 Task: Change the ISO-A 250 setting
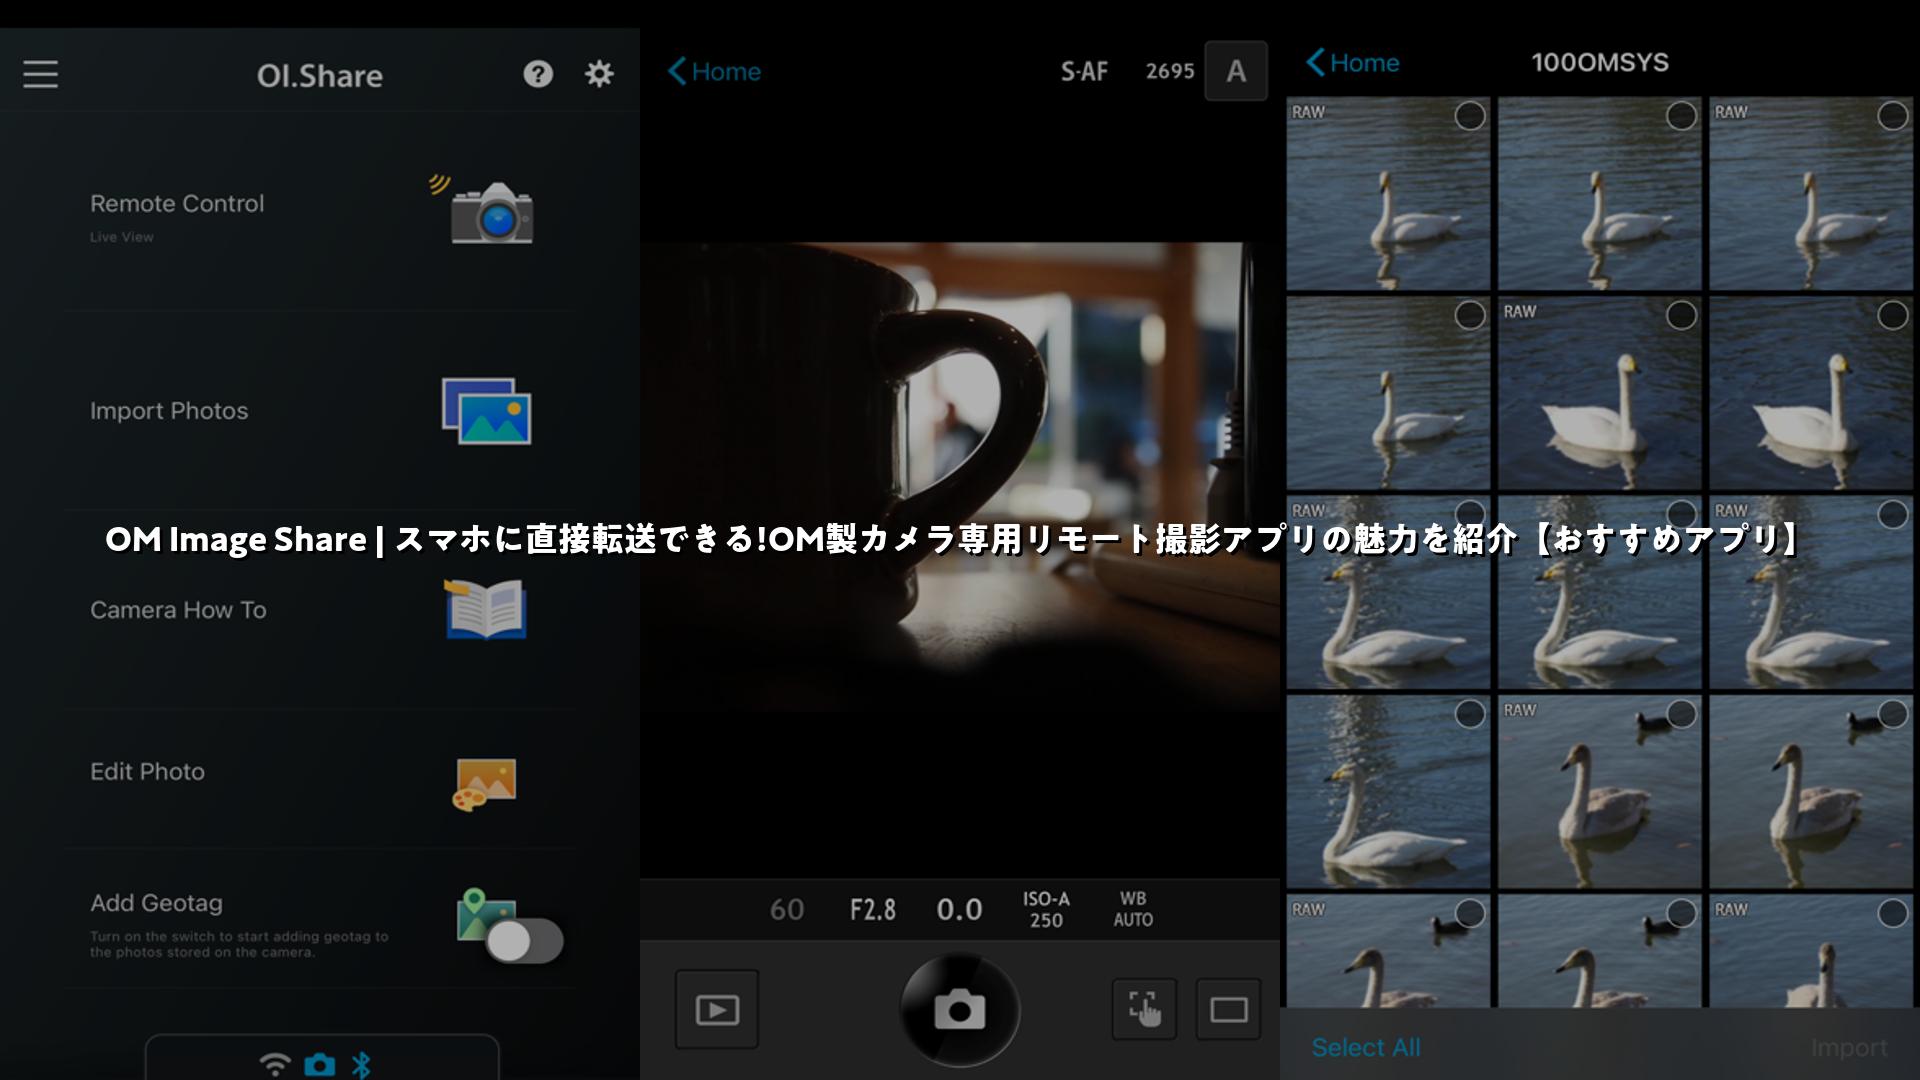[x=1046, y=910]
